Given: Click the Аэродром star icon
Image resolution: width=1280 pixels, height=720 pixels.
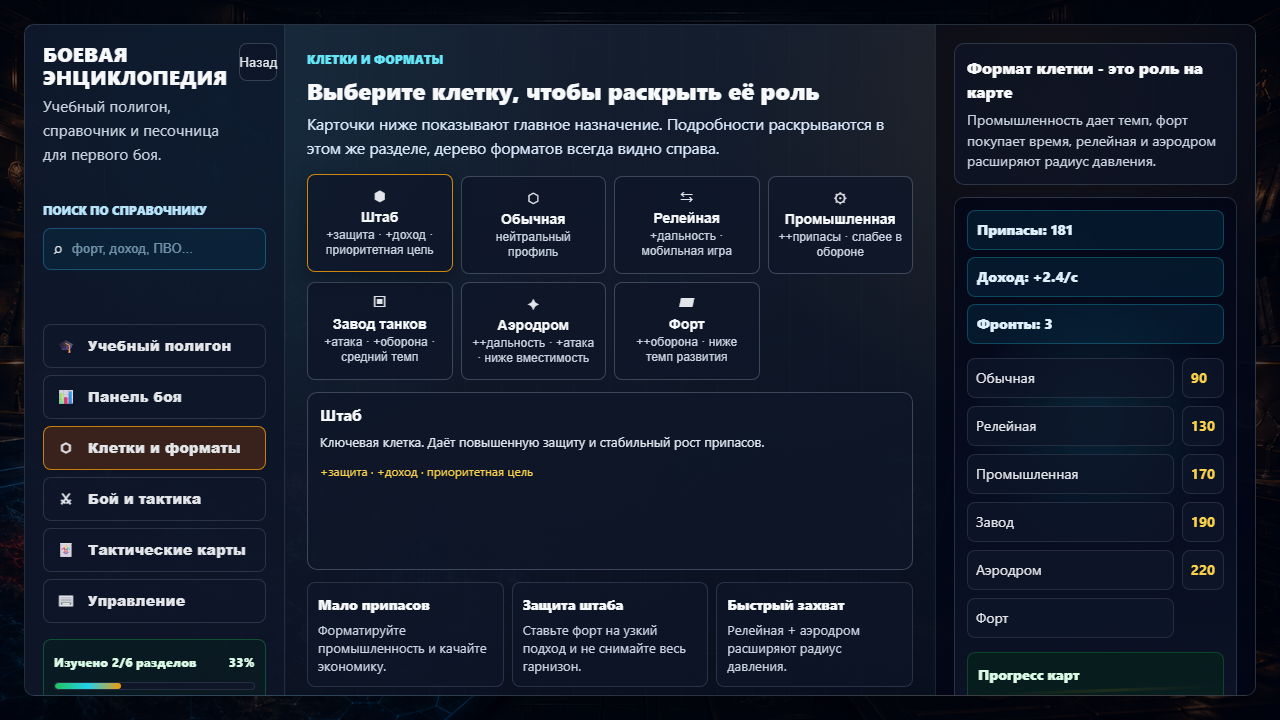Looking at the screenshot, I should click(x=533, y=304).
